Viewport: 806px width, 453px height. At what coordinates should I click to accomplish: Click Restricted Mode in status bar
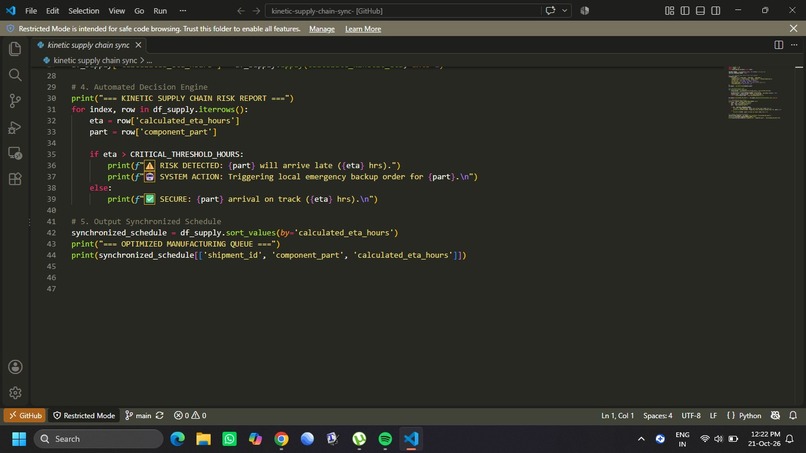click(x=84, y=415)
